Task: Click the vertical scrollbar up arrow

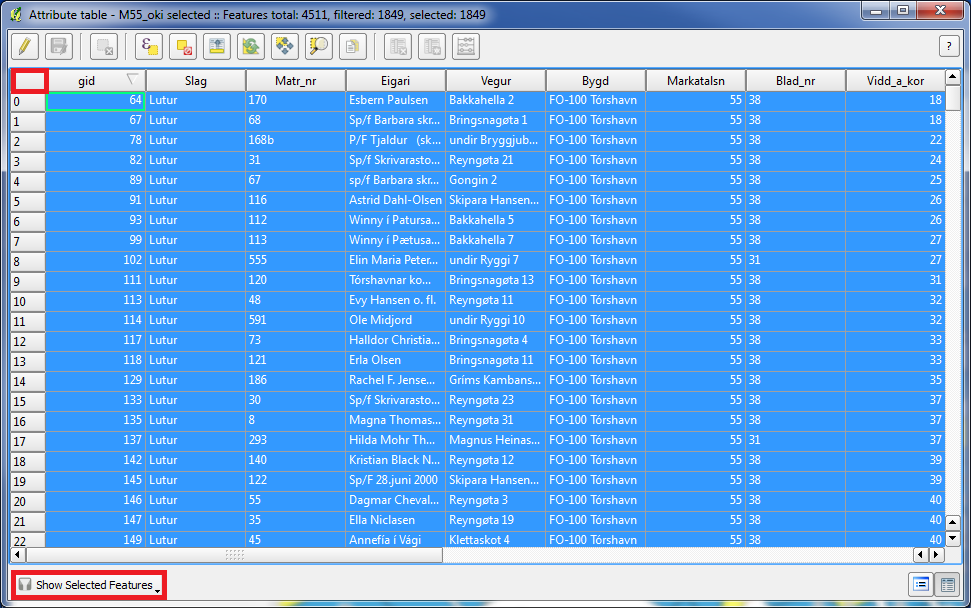Action: tap(953, 77)
